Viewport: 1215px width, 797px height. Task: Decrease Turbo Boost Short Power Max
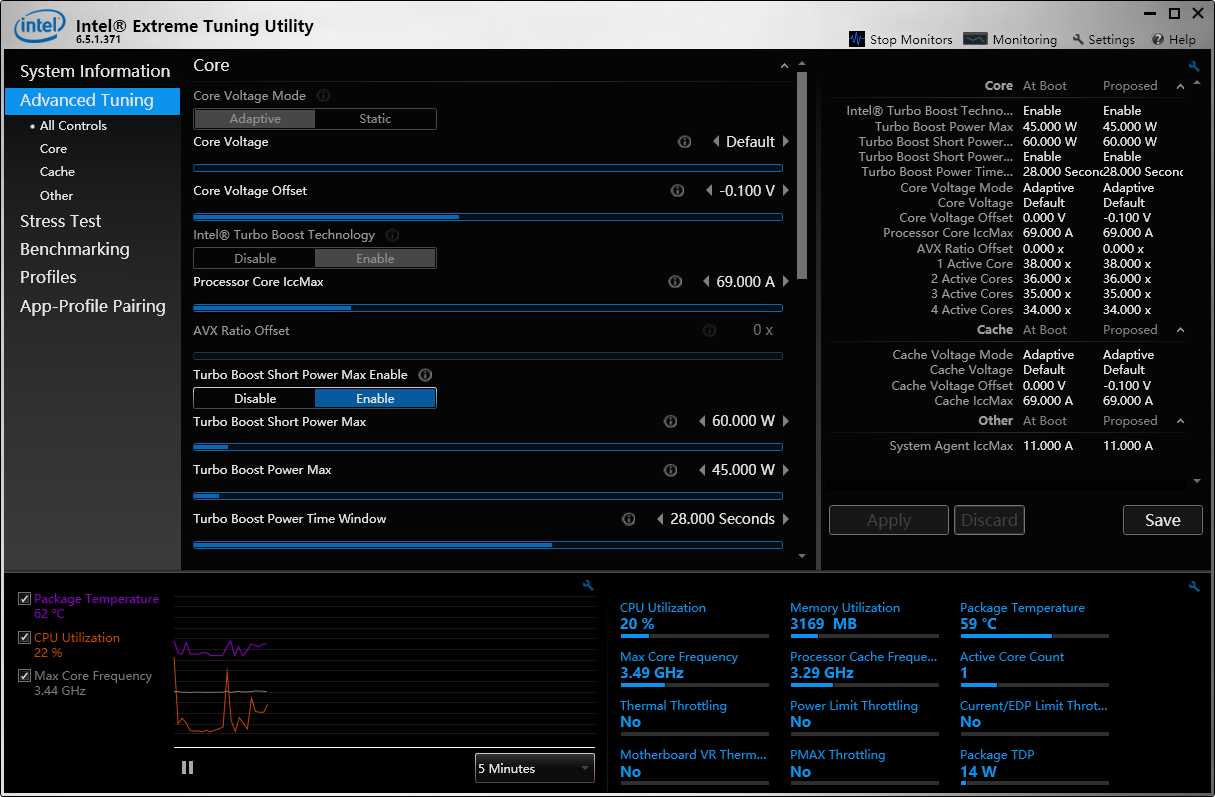coord(702,422)
